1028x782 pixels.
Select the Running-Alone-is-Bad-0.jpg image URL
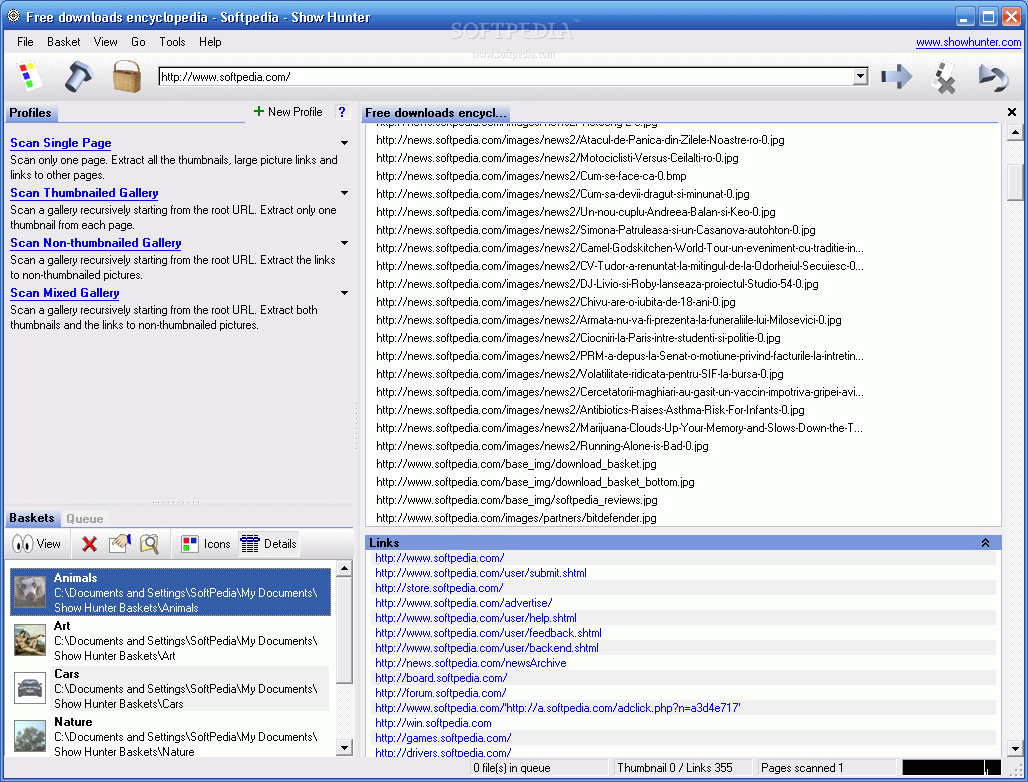542,446
